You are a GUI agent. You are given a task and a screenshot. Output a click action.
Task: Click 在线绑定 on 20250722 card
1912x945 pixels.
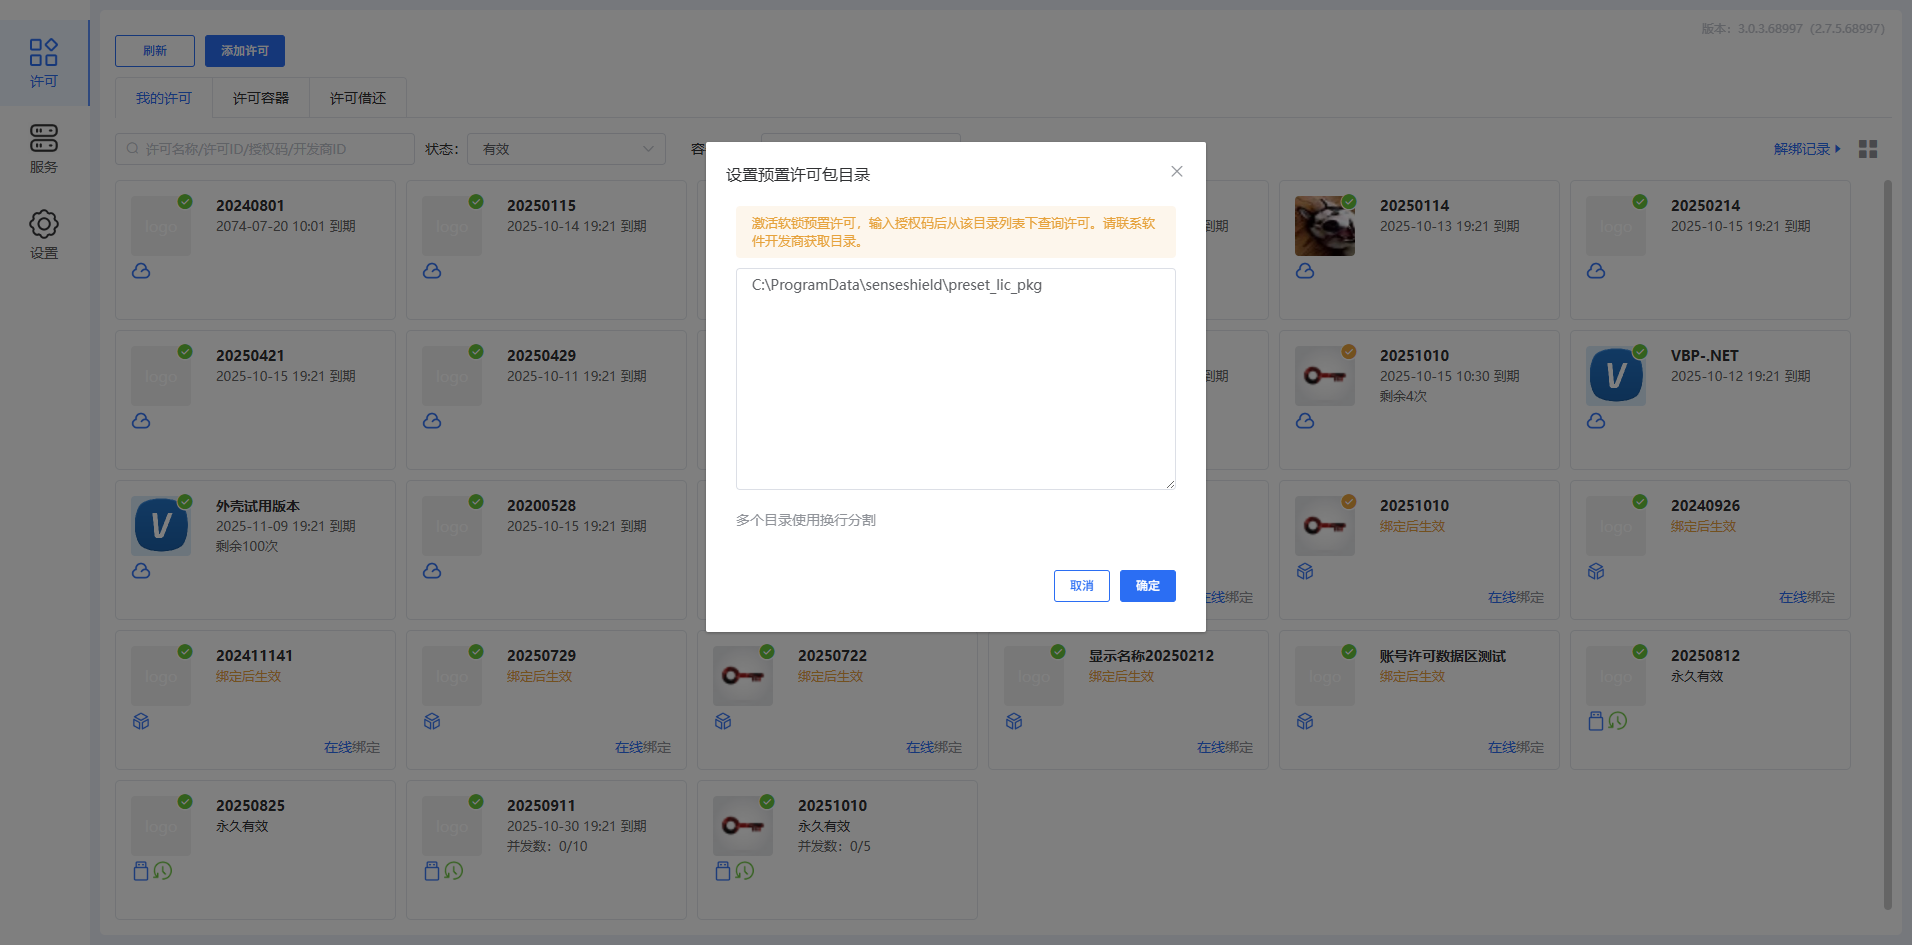pos(934,747)
